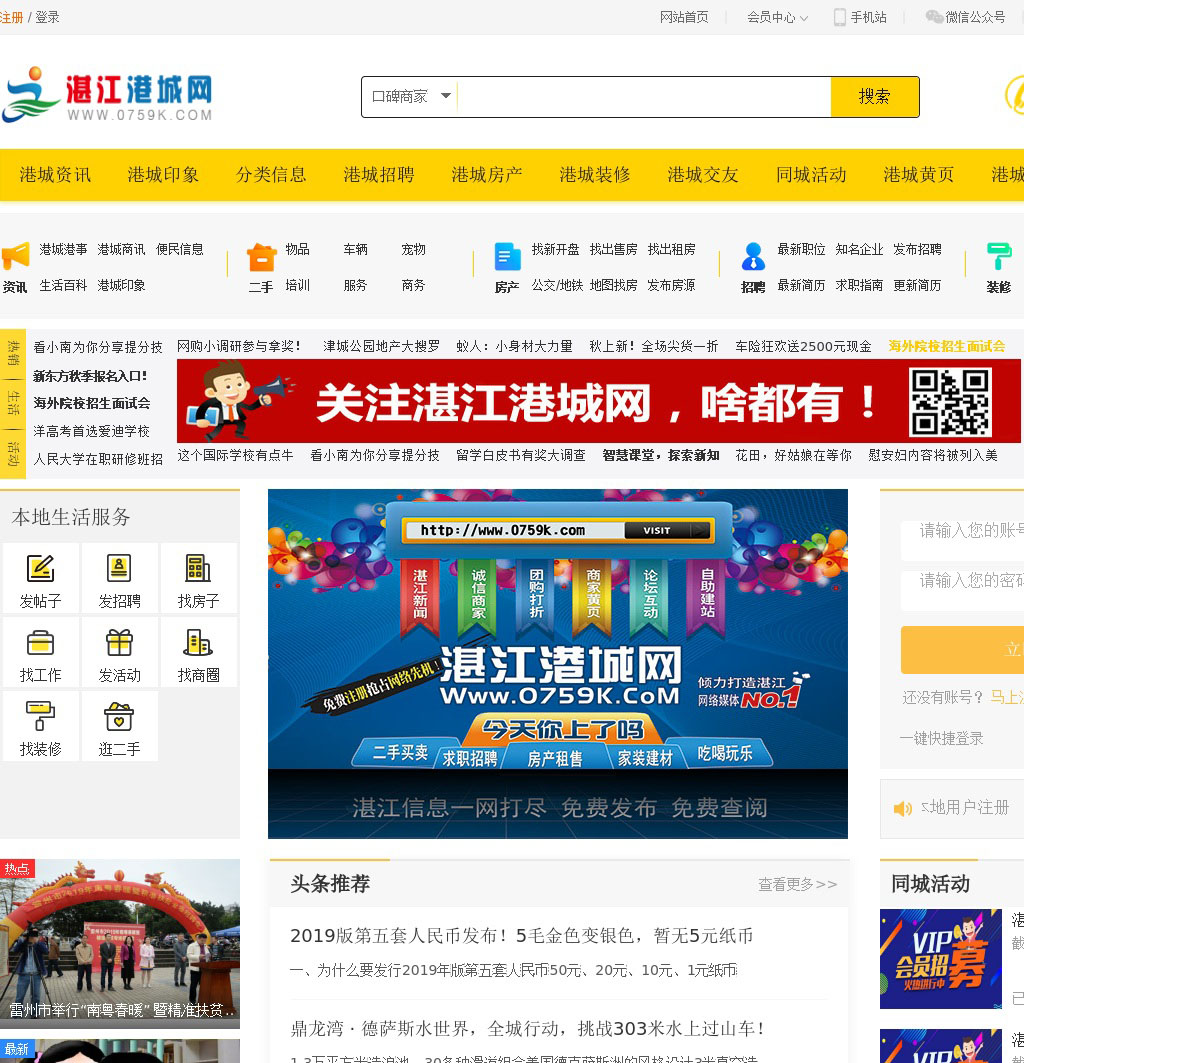
Task: Select the 装修 green roller icon
Action: pyautogui.click(x=999, y=257)
